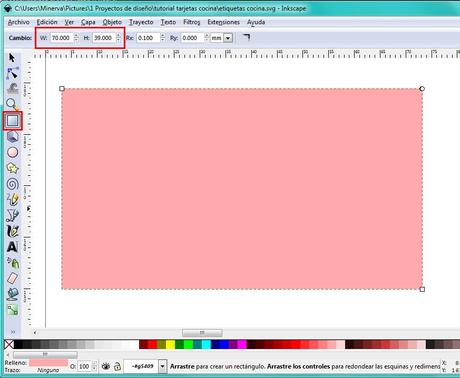The image size is (460, 378).
Task: Pick the Spiral tool
Action: coord(13,184)
